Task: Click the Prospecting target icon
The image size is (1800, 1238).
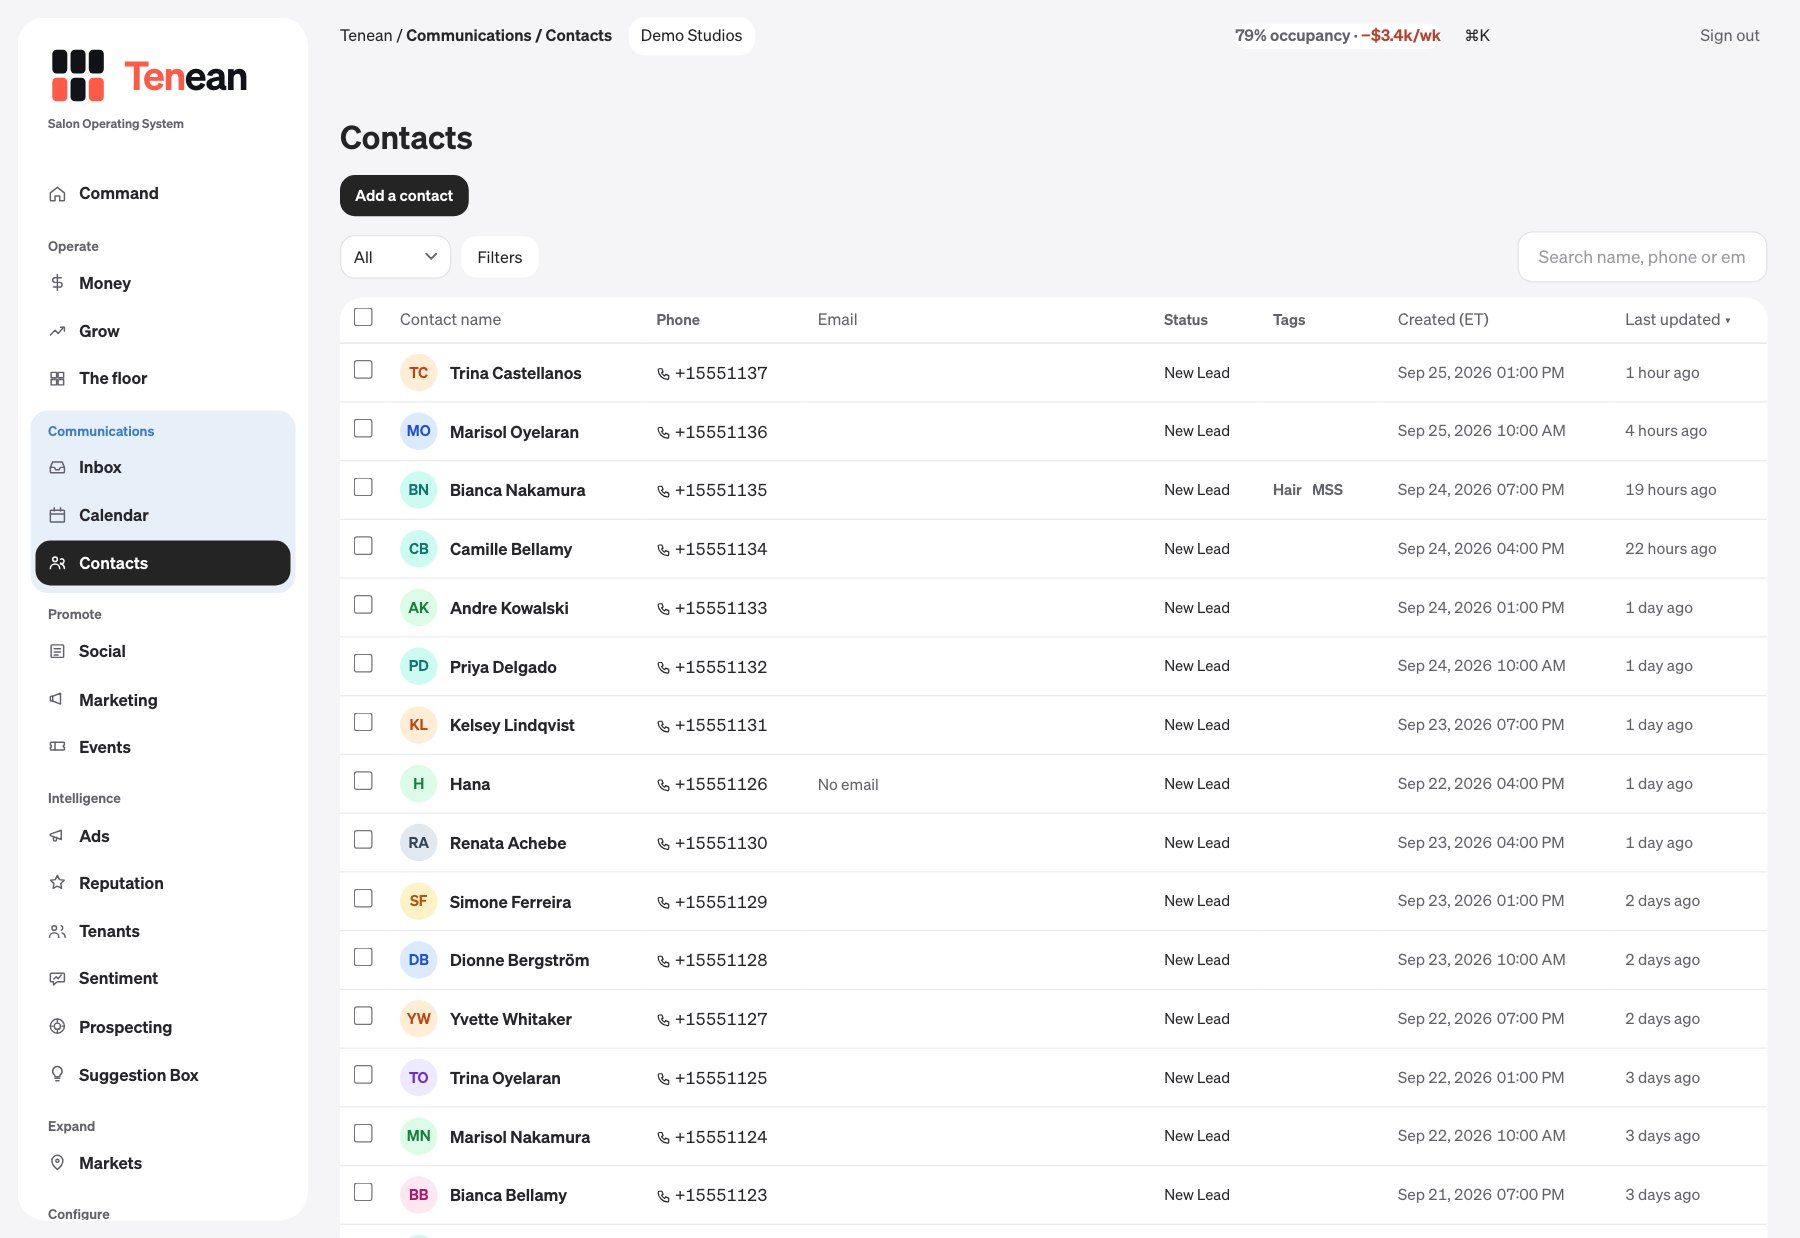Action: [x=58, y=1027]
